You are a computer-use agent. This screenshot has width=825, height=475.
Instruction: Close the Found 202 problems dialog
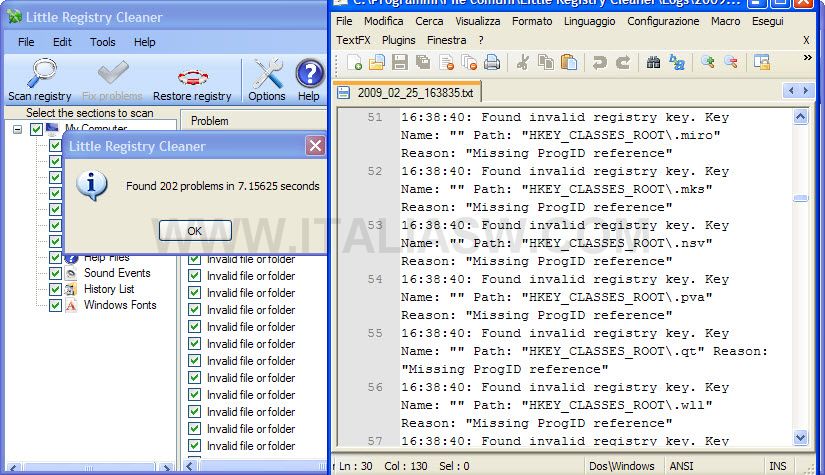[315, 146]
